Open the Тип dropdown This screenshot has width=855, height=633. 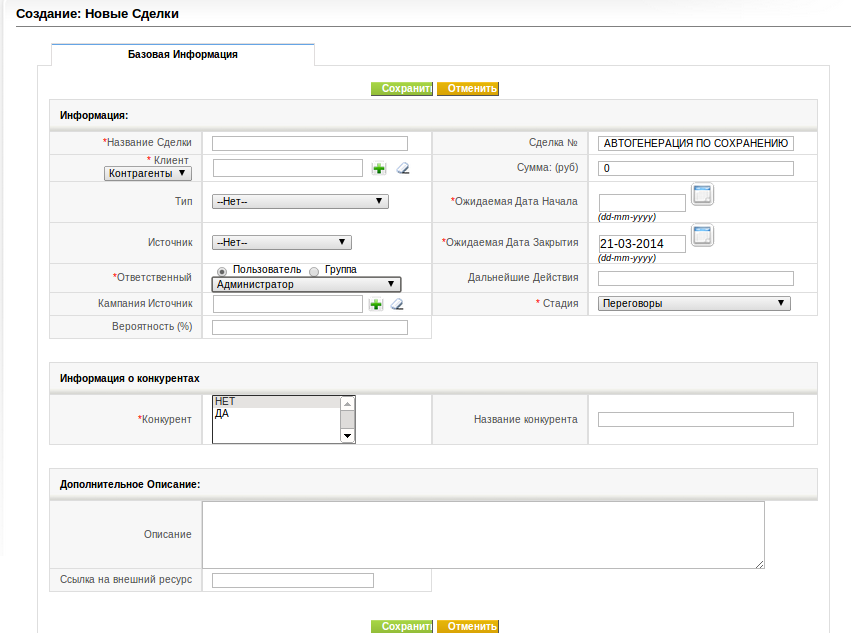300,202
